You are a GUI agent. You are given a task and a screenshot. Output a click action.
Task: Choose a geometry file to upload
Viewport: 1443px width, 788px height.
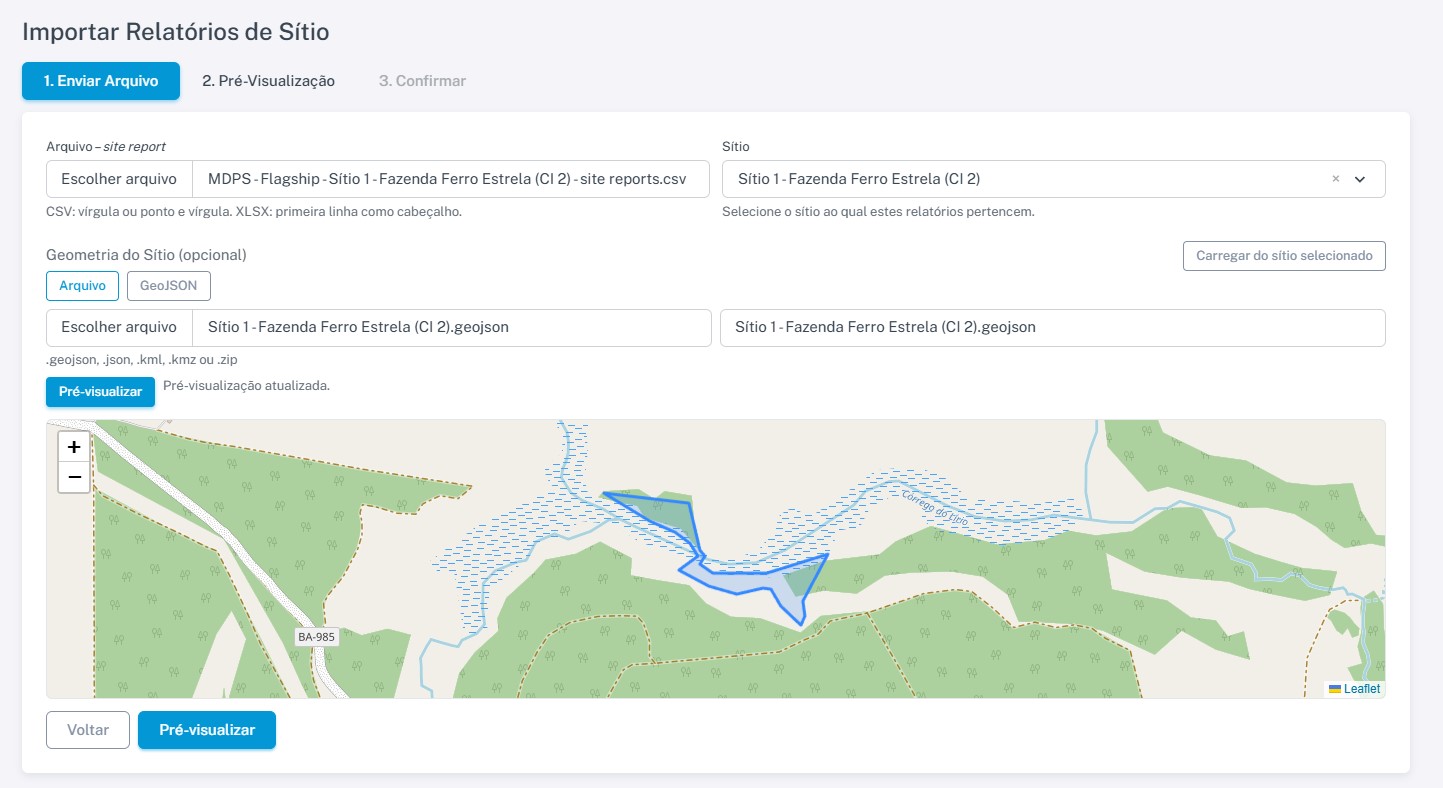pos(119,327)
